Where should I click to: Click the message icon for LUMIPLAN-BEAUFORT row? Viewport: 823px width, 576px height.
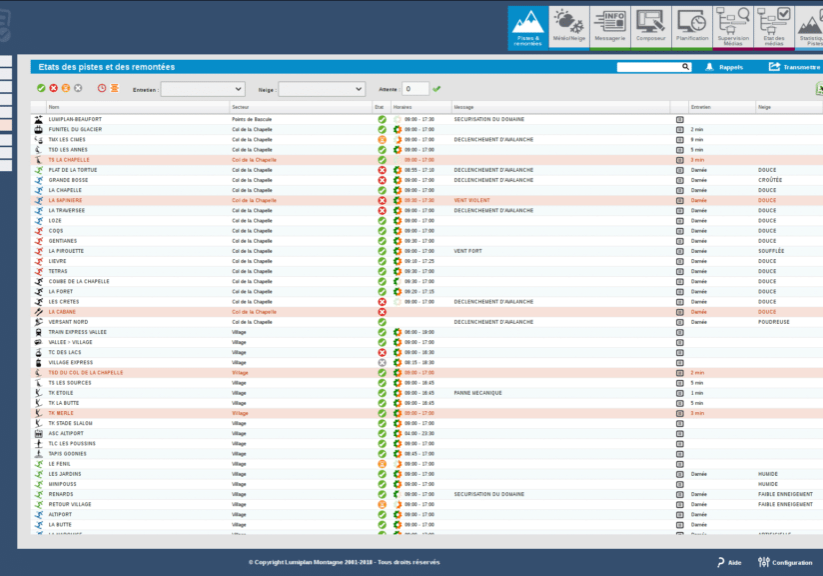[680, 120]
